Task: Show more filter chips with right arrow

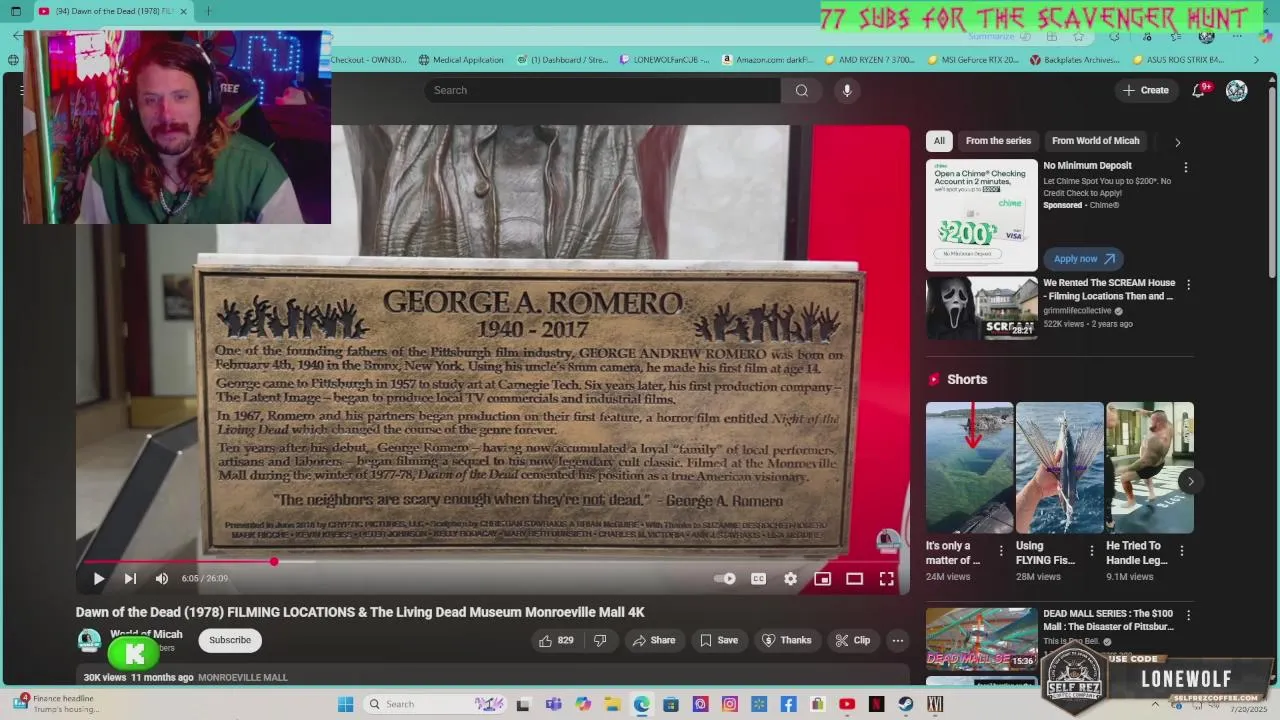Action: (x=1177, y=142)
